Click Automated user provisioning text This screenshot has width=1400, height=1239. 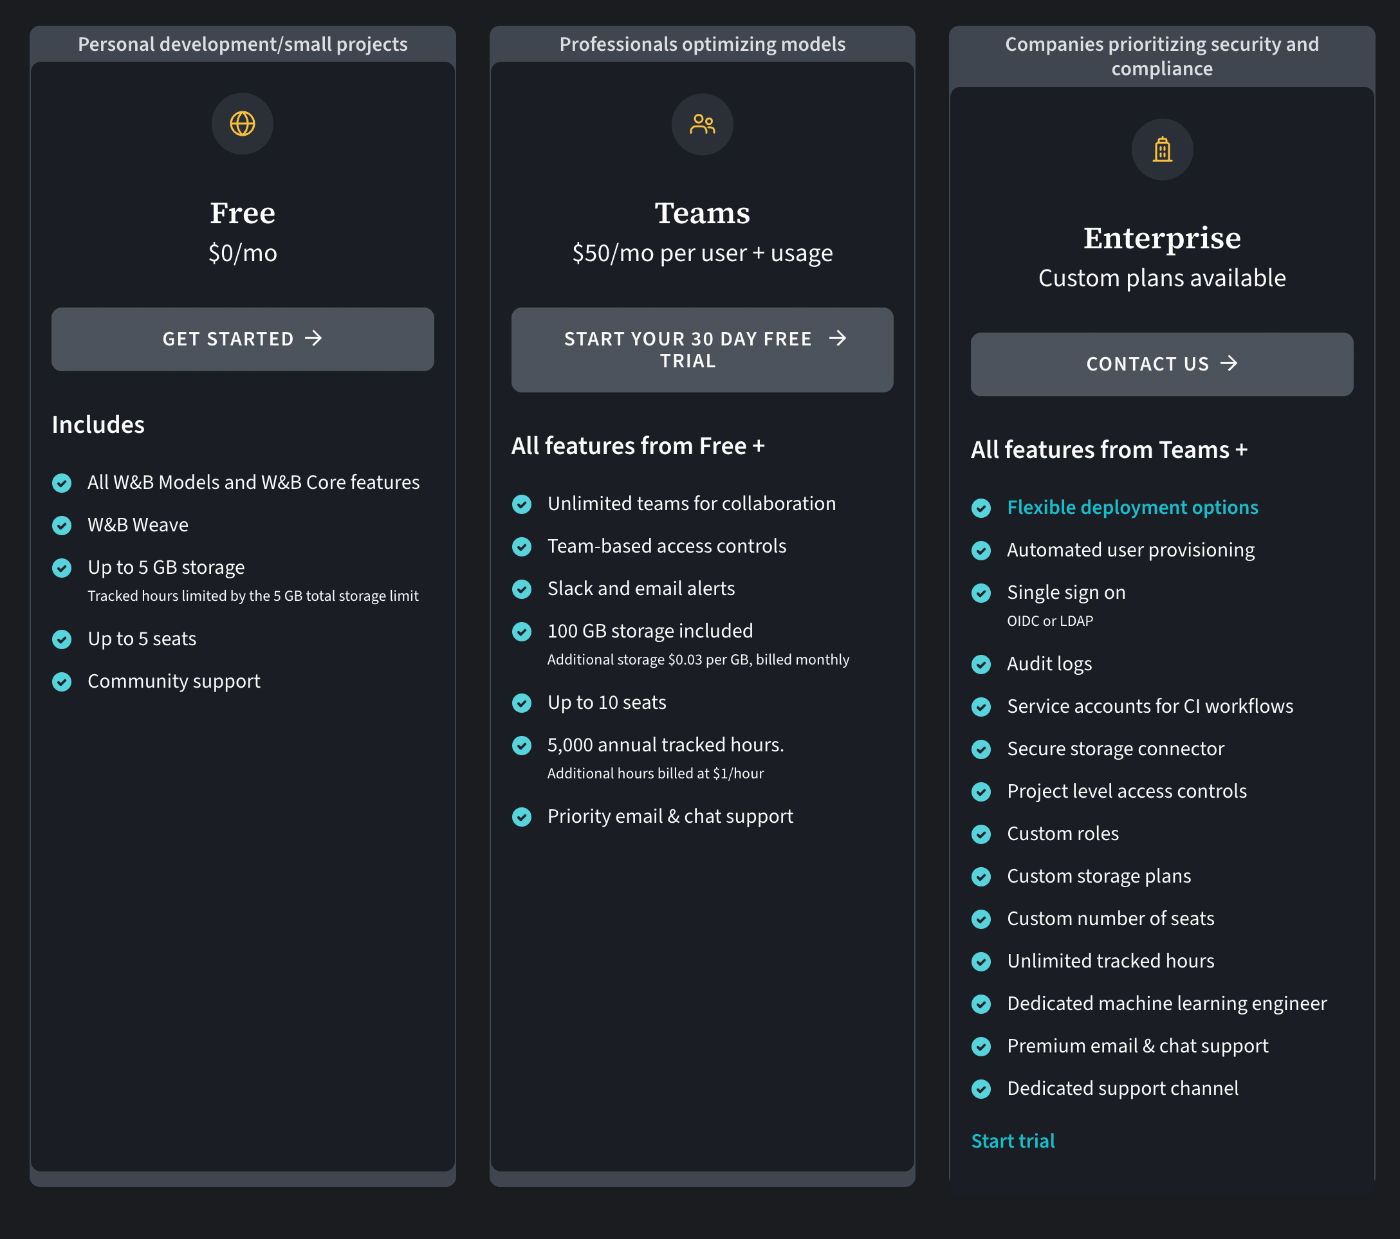coord(1131,550)
